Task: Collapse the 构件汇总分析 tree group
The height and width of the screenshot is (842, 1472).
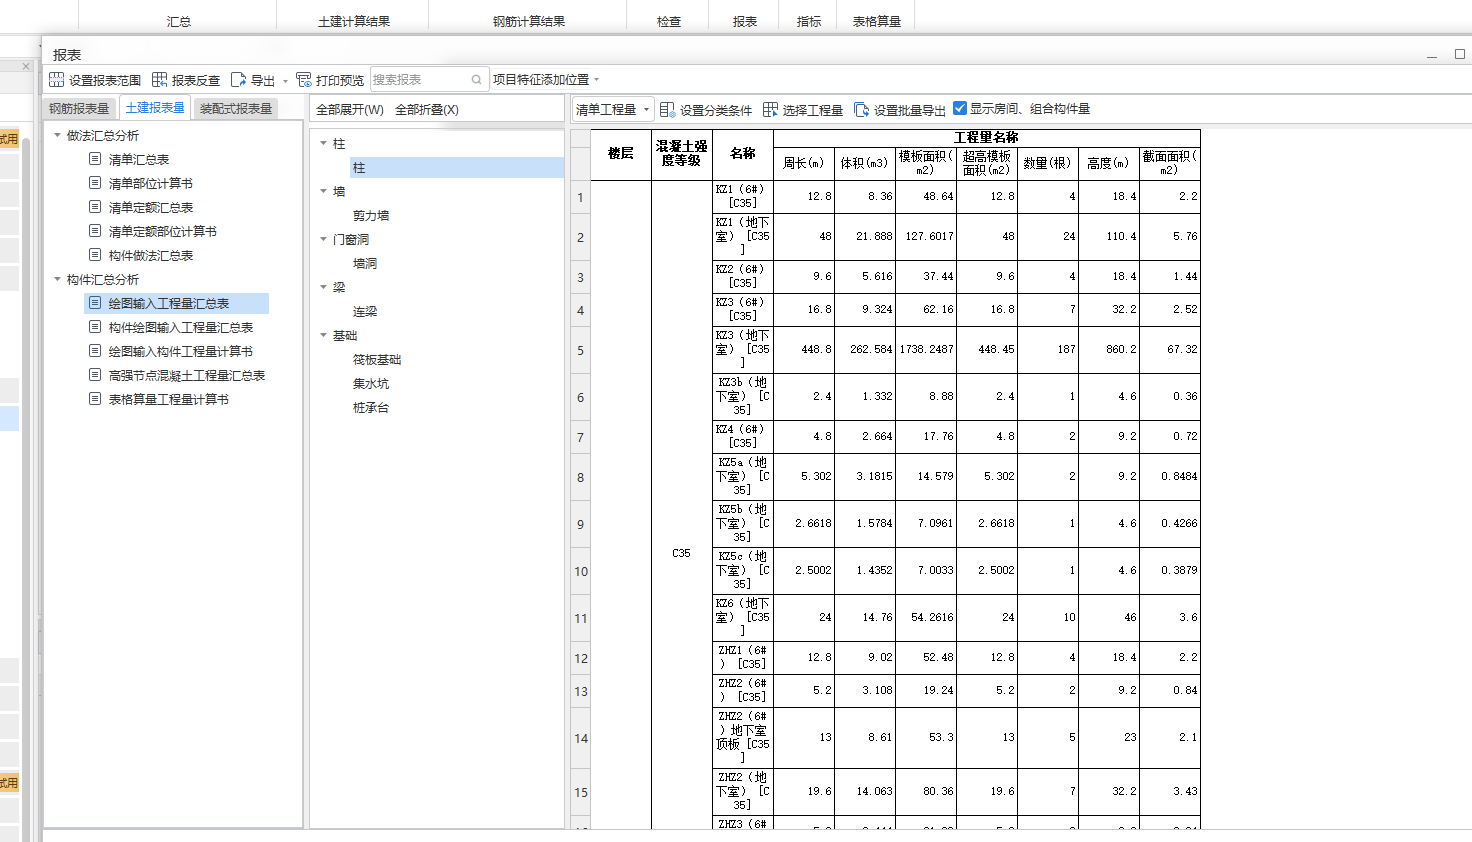Action: tap(57, 279)
